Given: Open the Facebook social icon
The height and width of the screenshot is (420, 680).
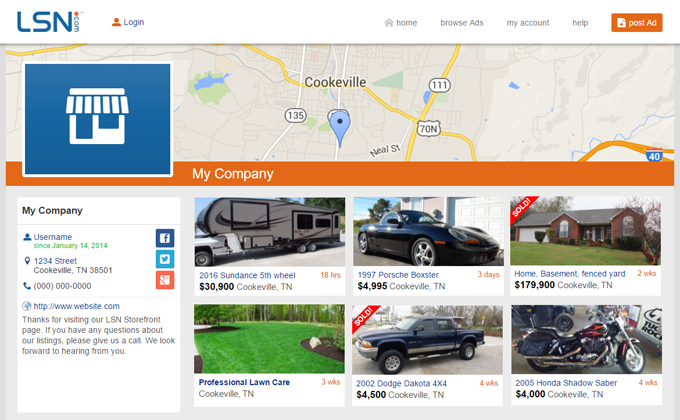Looking at the screenshot, I should click(165, 238).
